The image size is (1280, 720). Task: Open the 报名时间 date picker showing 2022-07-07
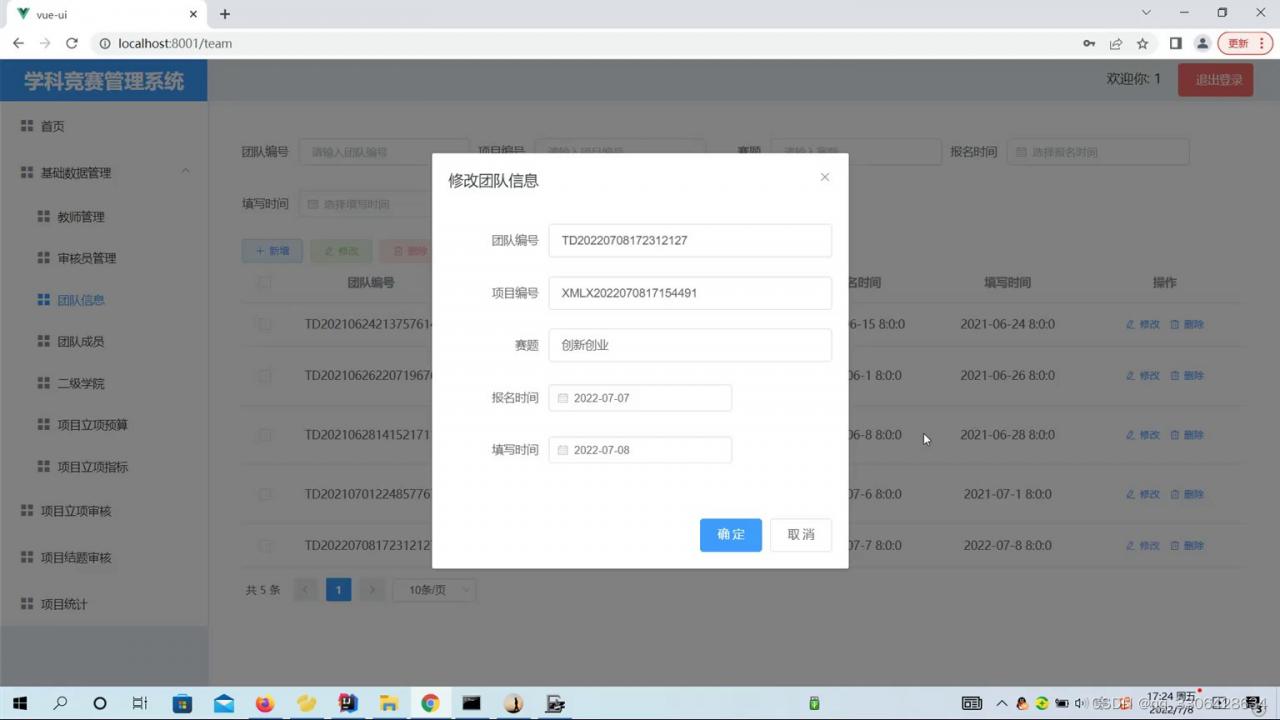pos(640,398)
